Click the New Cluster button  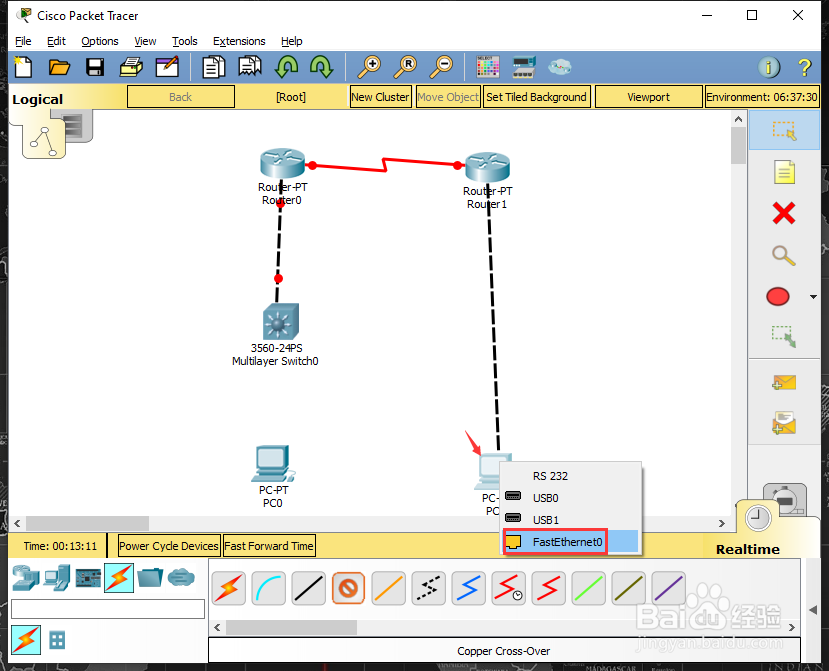tap(380, 97)
